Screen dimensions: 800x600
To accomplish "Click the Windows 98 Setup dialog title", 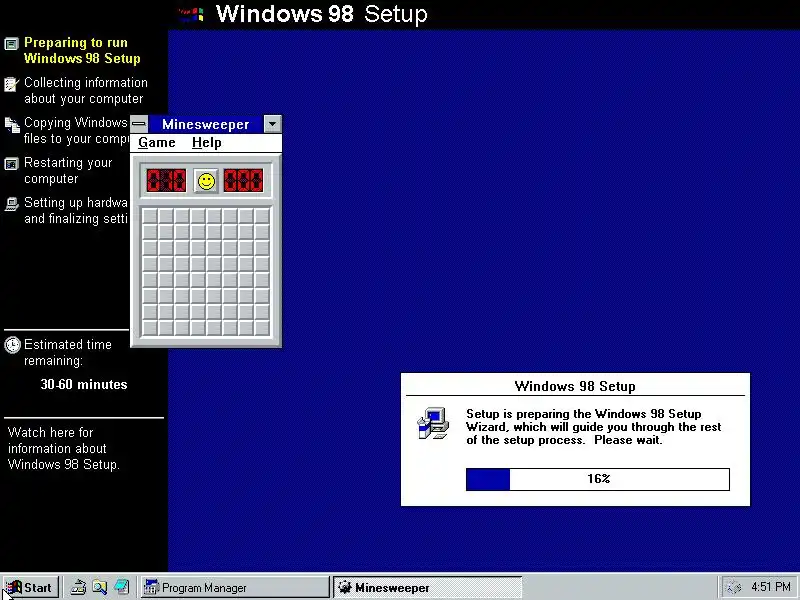I will 575,386.
